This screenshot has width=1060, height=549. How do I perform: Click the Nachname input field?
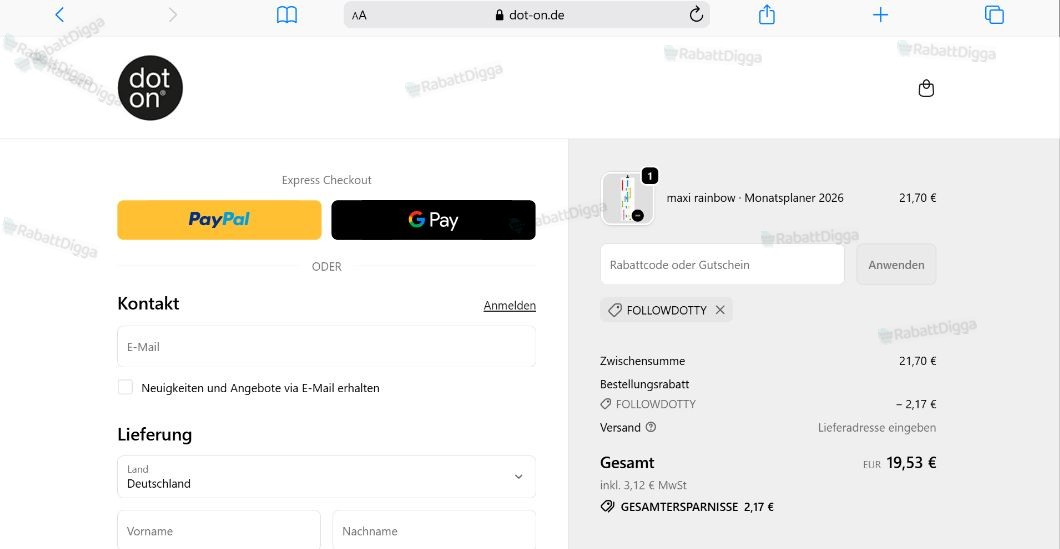[434, 530]
